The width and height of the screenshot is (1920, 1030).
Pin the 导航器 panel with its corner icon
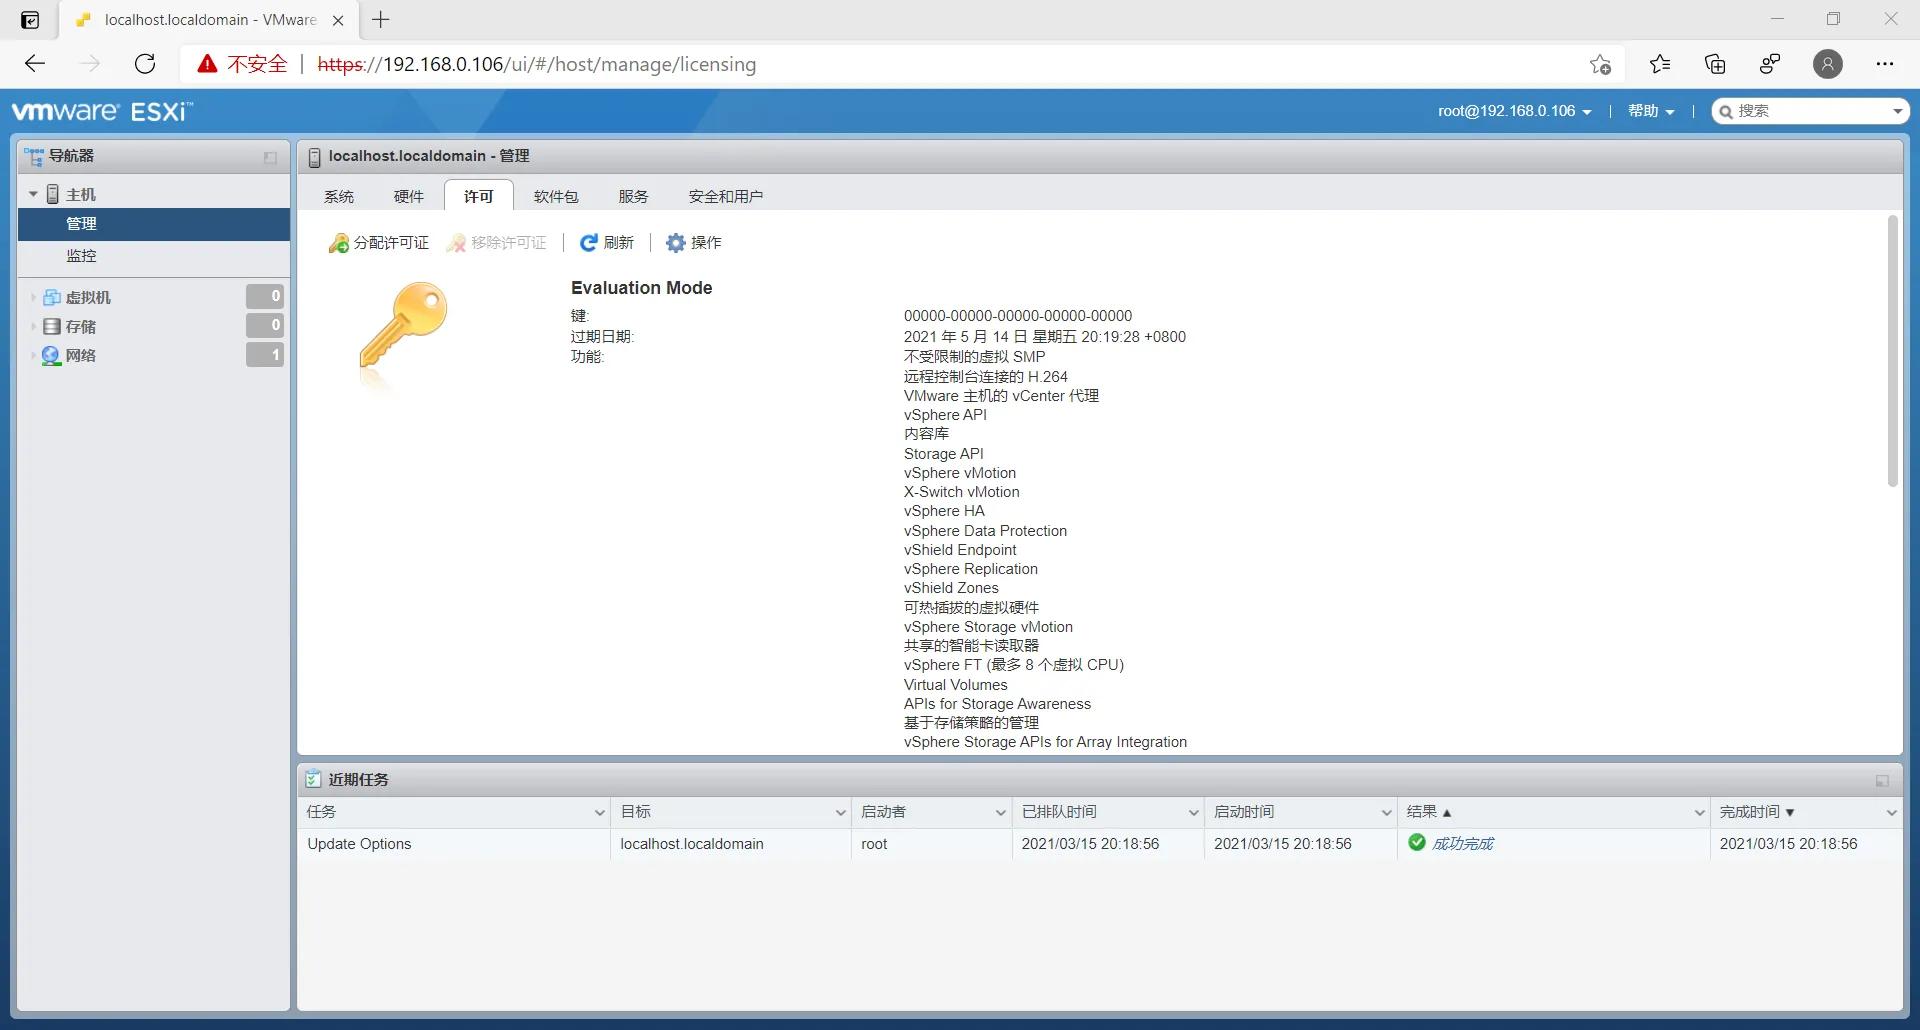(x=268, y=157)
